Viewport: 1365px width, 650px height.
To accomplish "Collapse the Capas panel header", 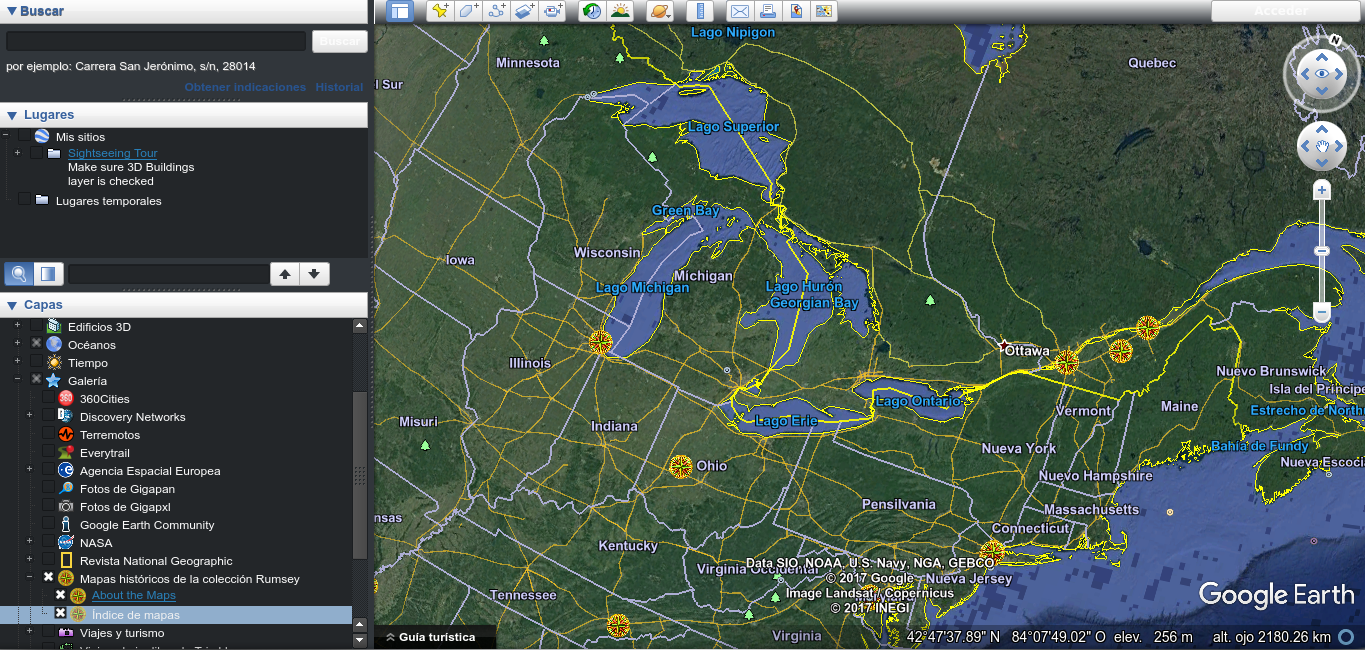I will click(11, 305).
